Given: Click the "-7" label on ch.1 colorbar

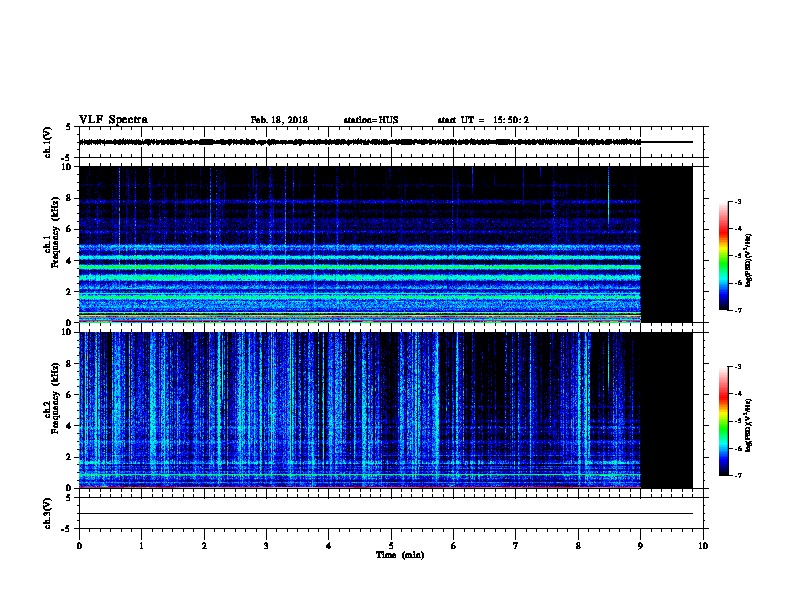Looking at the screenshot, I should (738, 311).
